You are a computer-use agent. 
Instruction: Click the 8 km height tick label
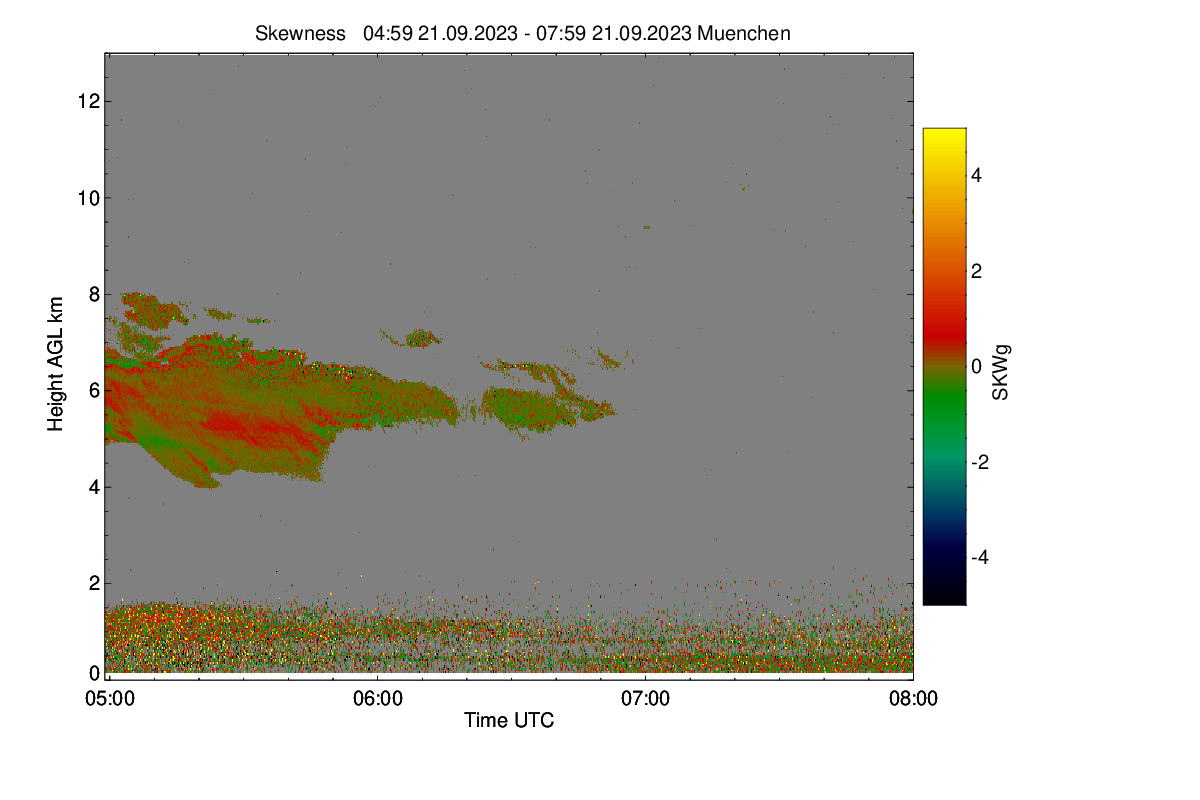click(x=93, y=294)
